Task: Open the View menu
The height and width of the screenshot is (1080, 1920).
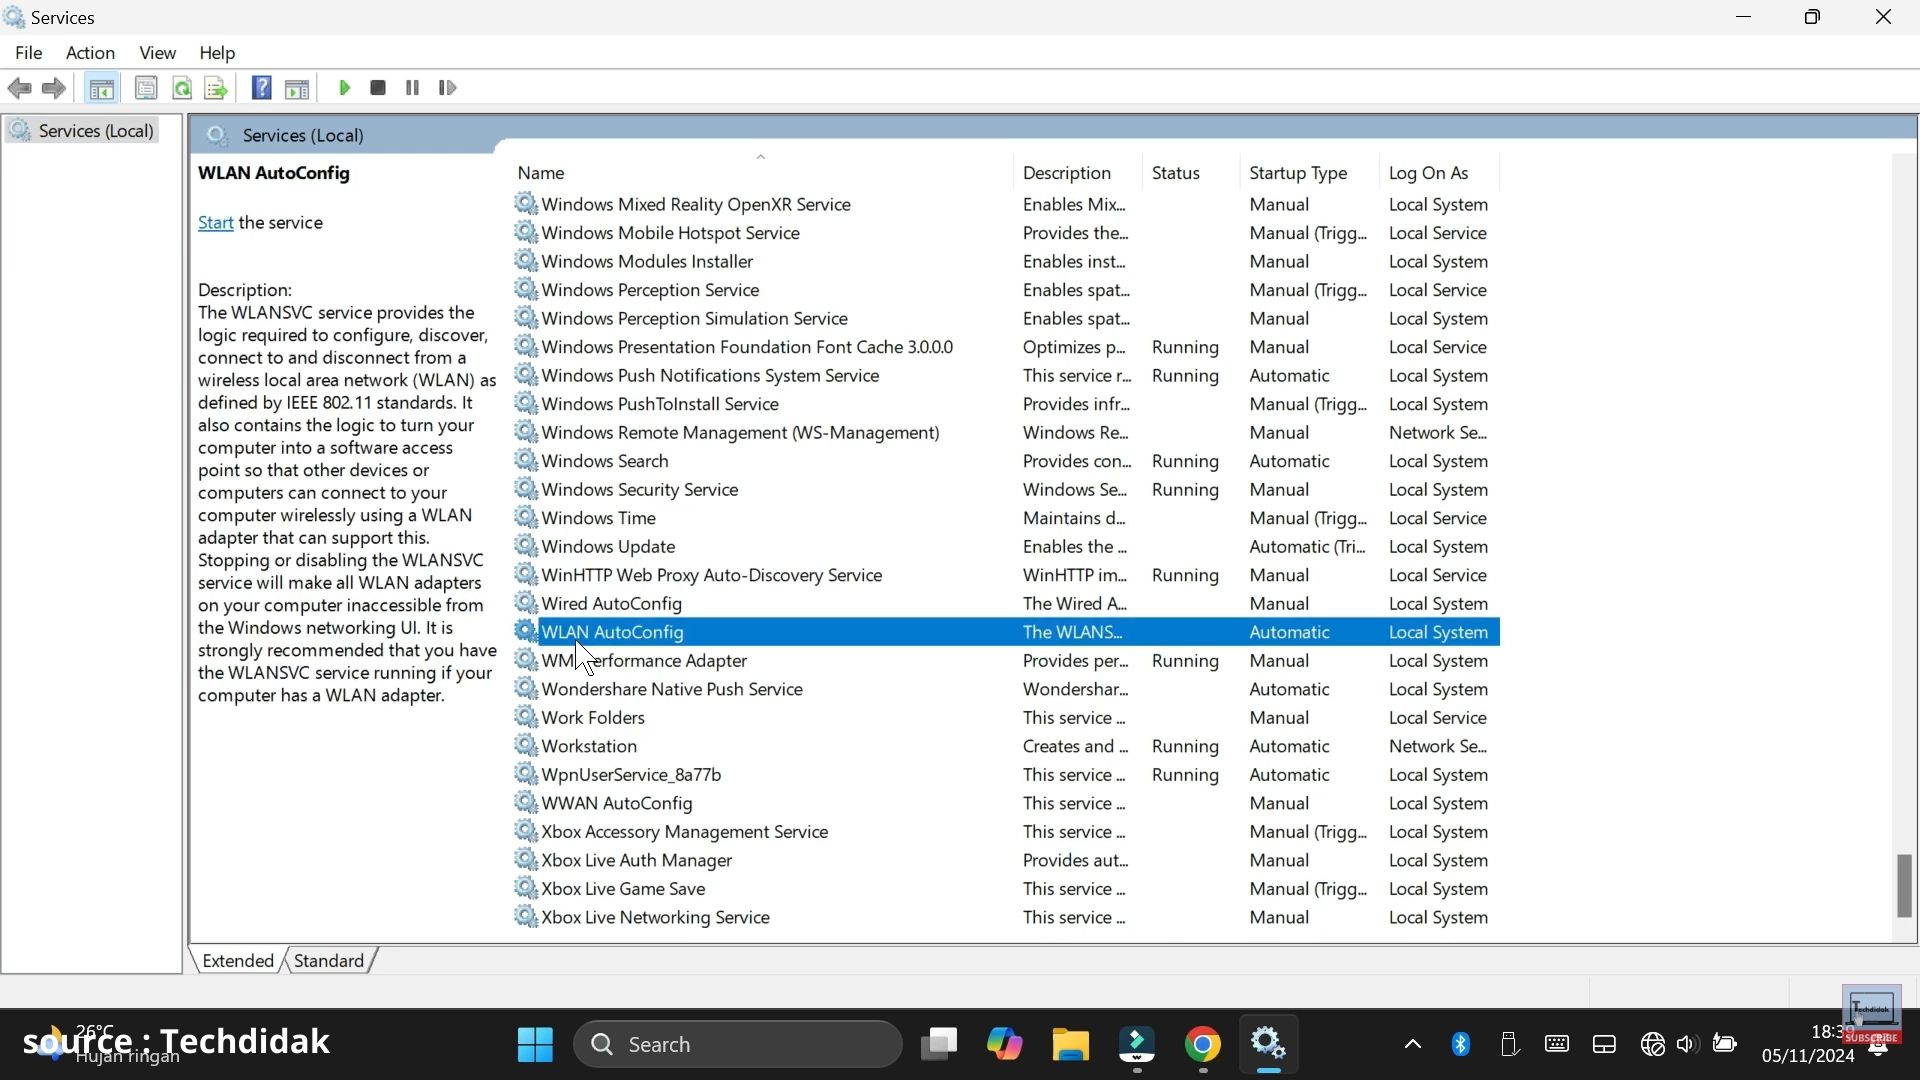Action: tap(157, 53)
